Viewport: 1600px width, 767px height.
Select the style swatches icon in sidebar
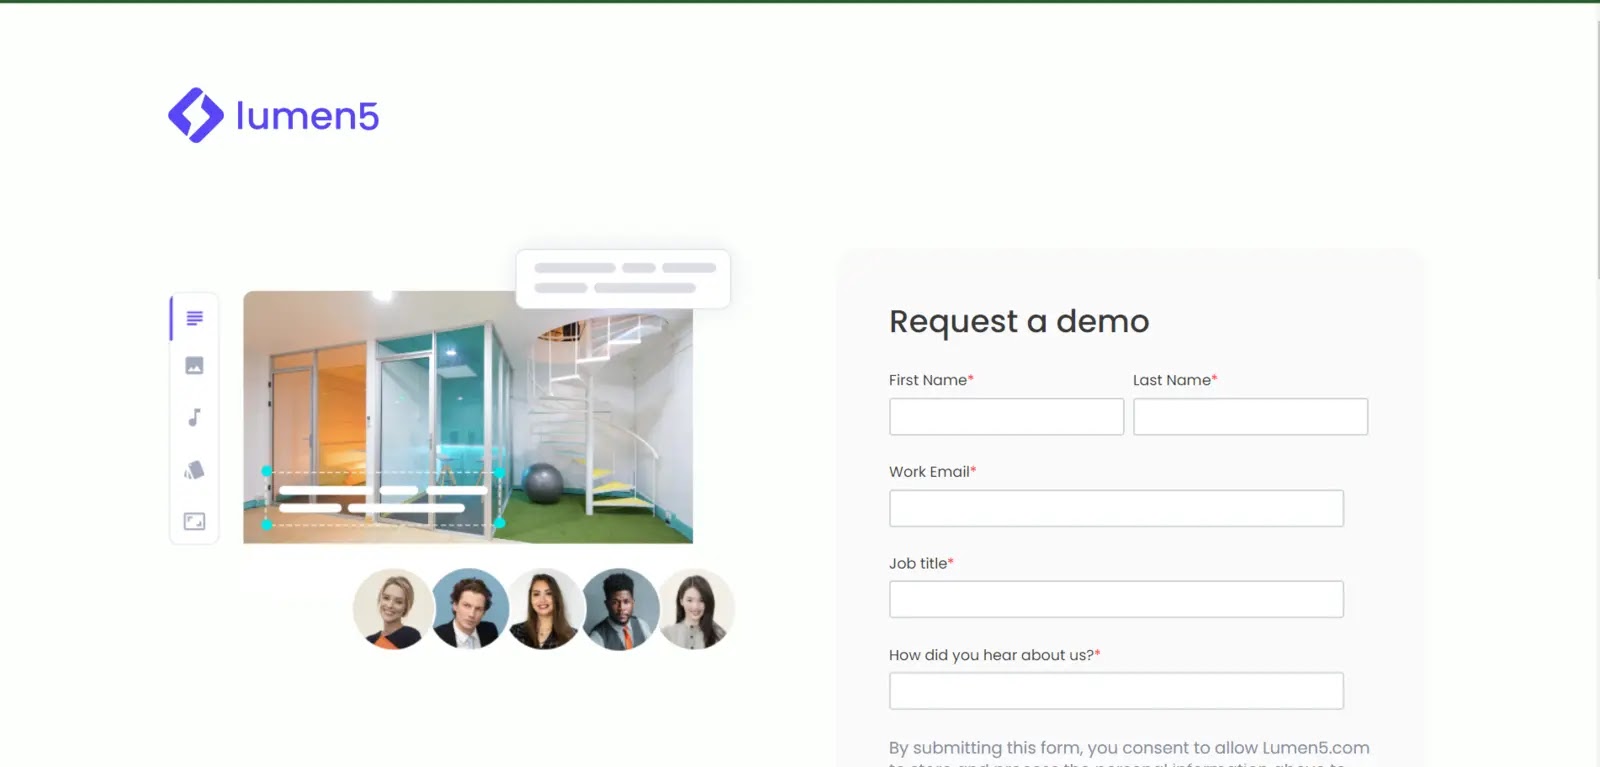pos(195,470)
